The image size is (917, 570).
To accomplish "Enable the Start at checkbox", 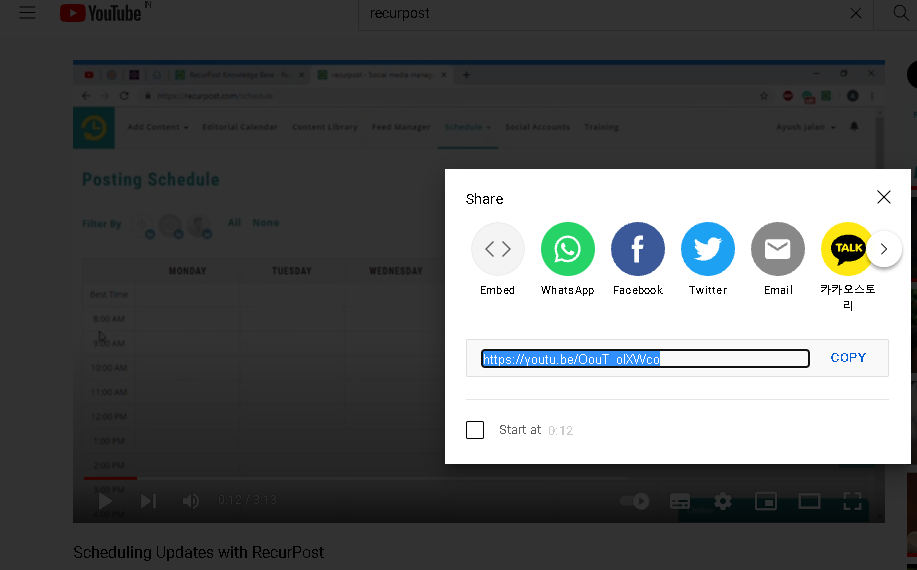I will point(475,430).
